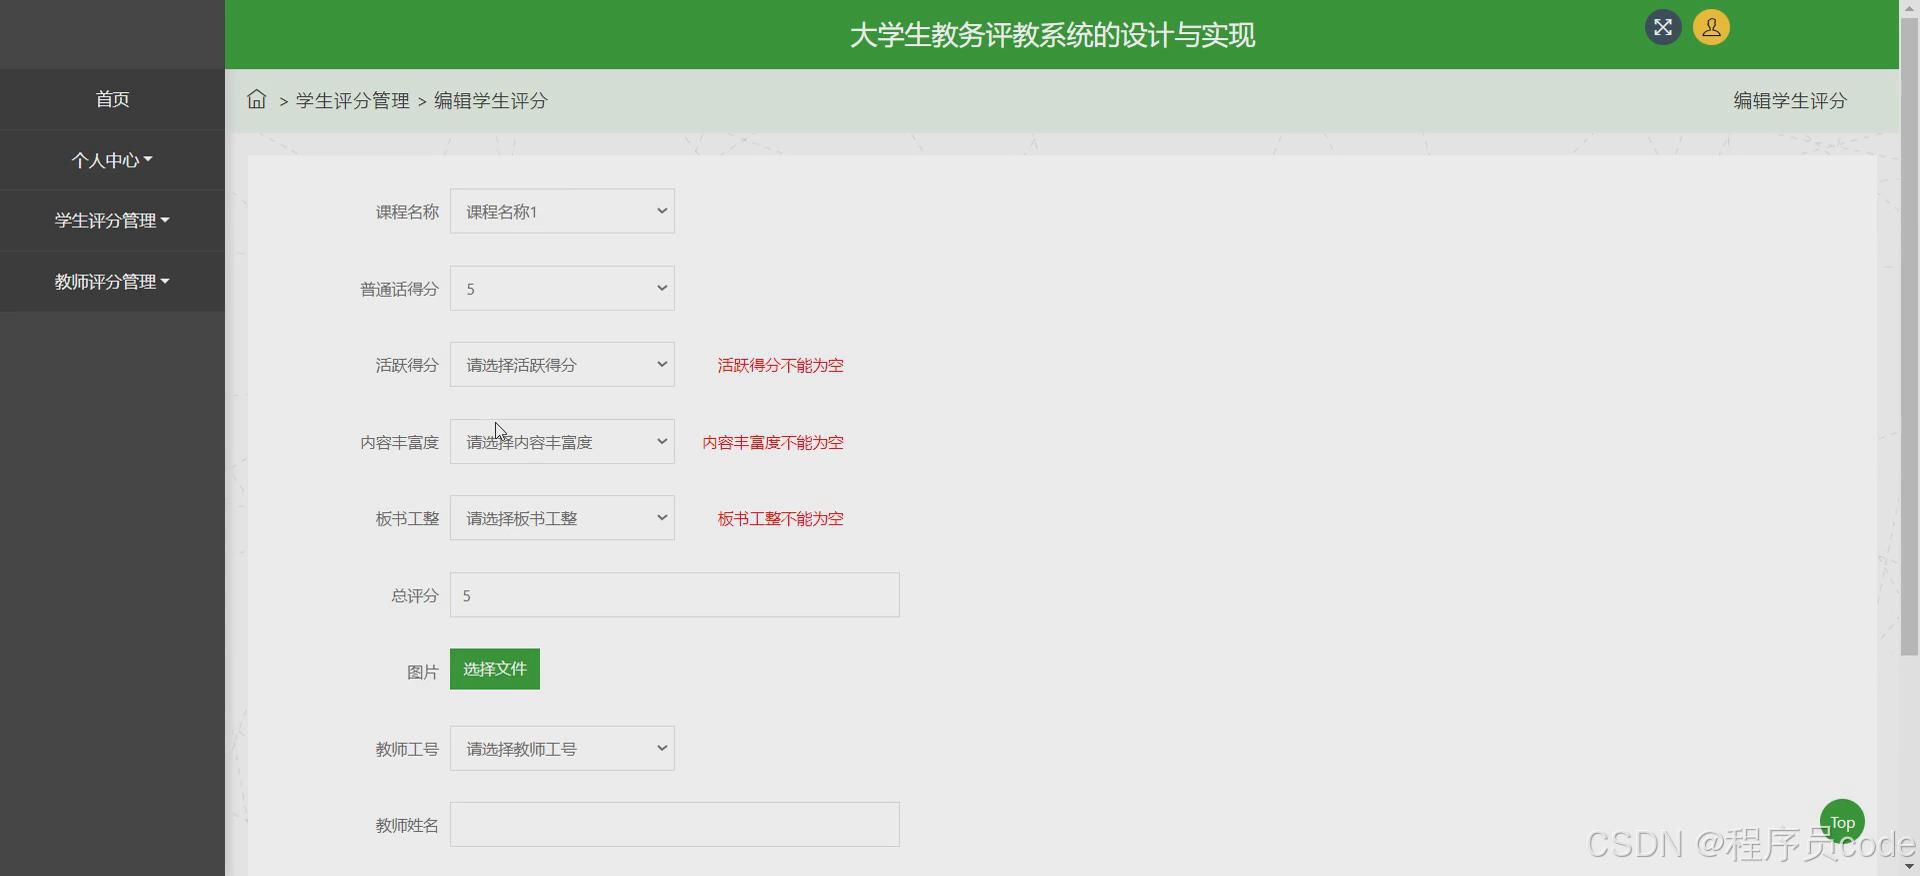The image size is (1920, 876).
Task: Click the 内容丰富度不能为空 error message
Action: 773,442
